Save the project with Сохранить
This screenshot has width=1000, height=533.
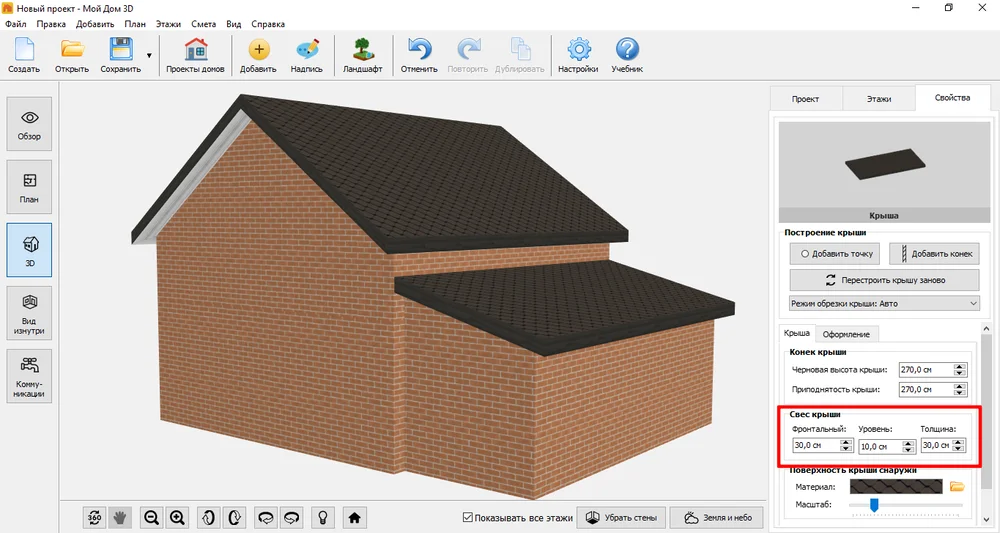(x=121, y=55)
